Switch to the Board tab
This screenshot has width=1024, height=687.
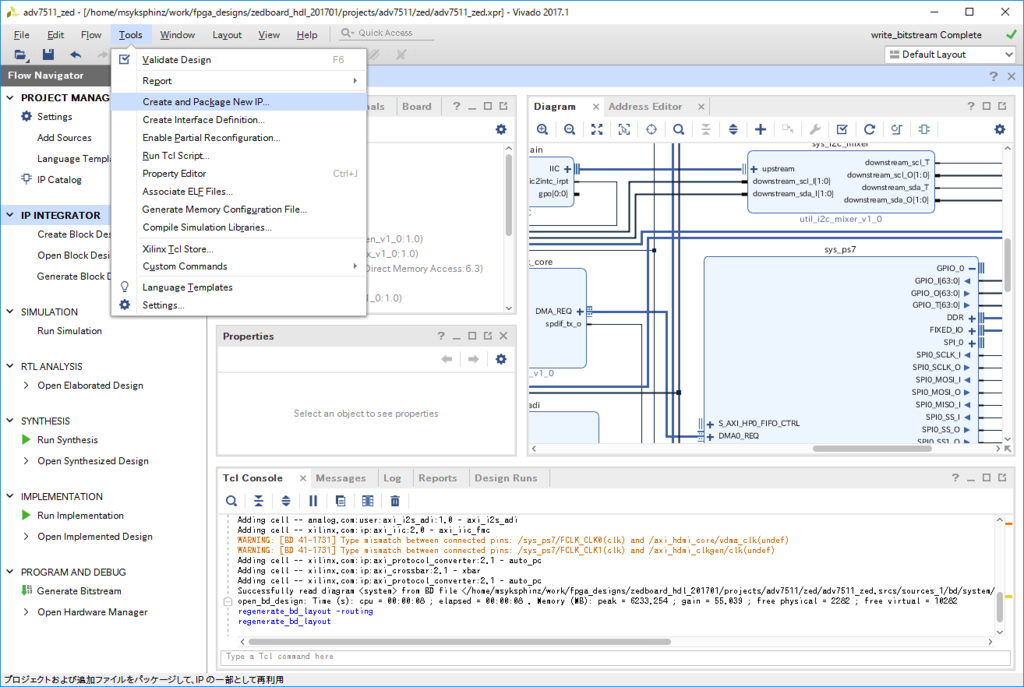417,106
